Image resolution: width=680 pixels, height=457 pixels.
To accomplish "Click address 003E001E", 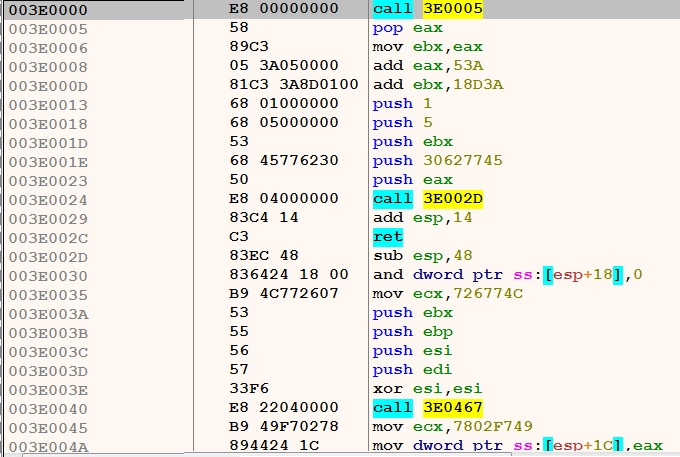I will coord(48,163).
